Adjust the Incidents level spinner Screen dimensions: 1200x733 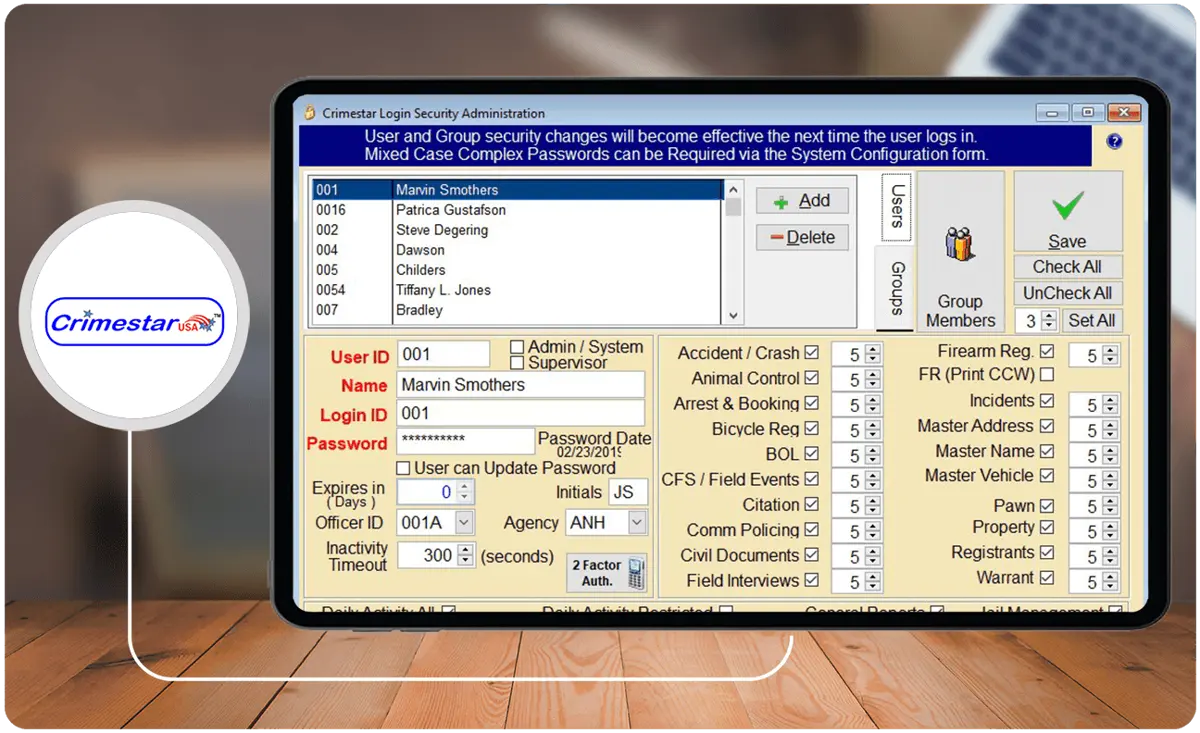[1110, 405]
